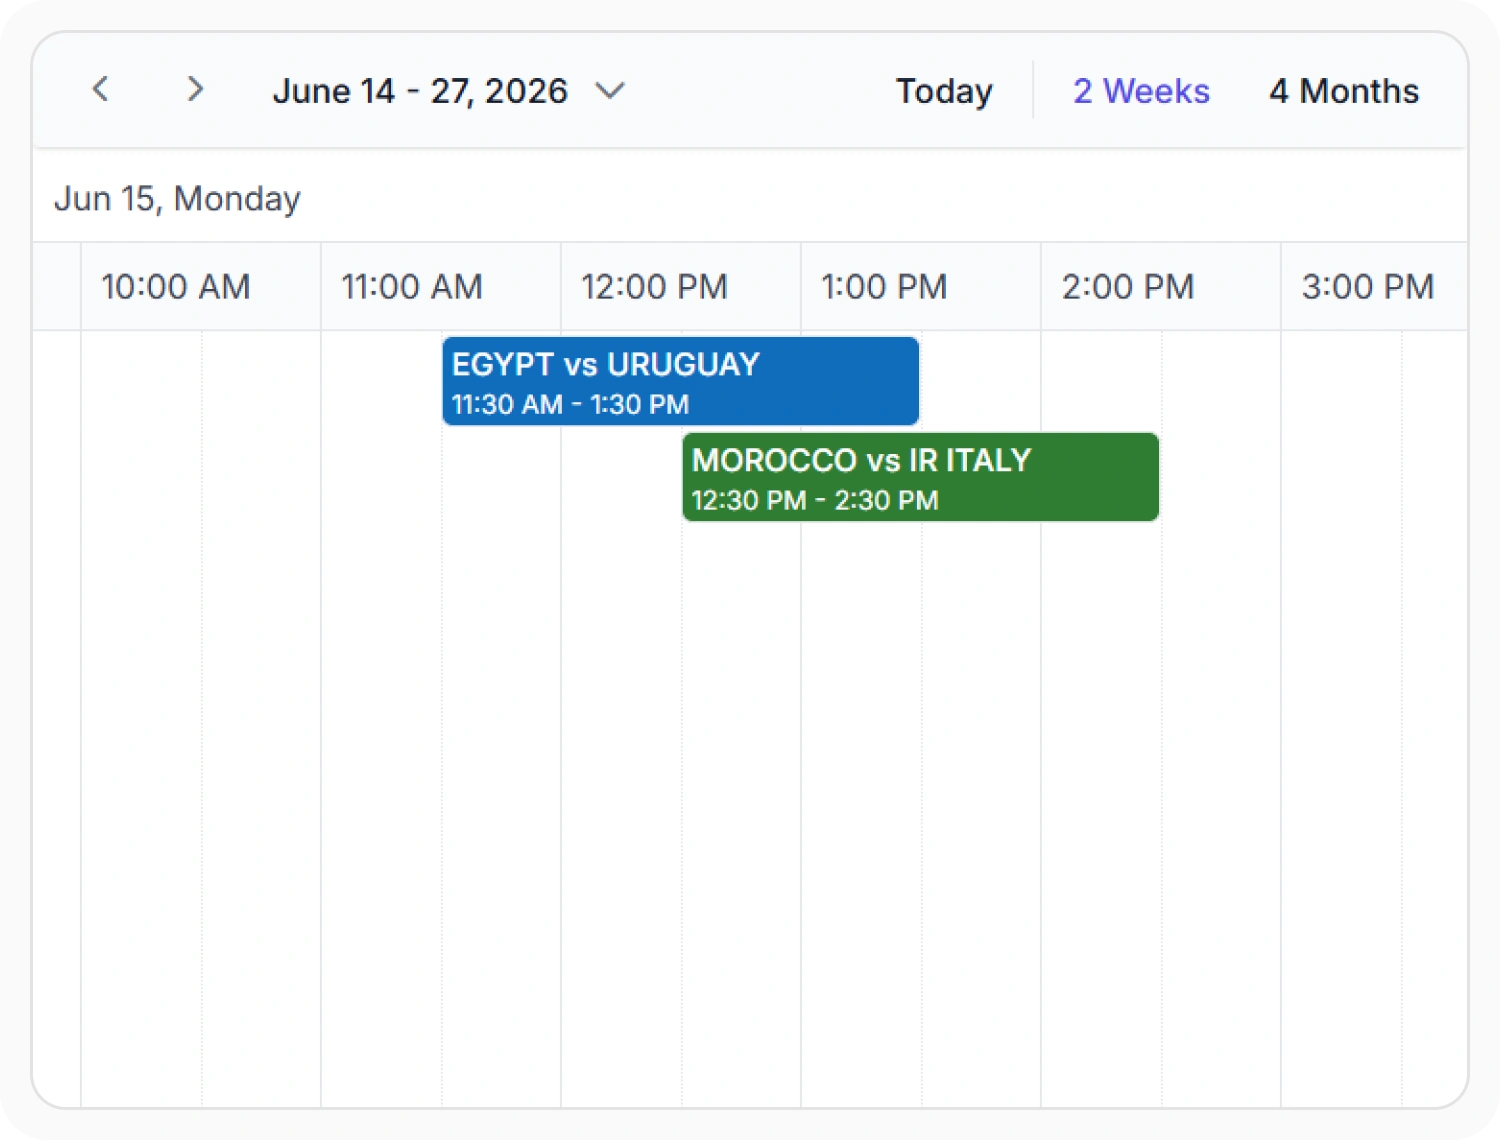
Task: Go to next date range arrow
Action: [x=195, y=90]
